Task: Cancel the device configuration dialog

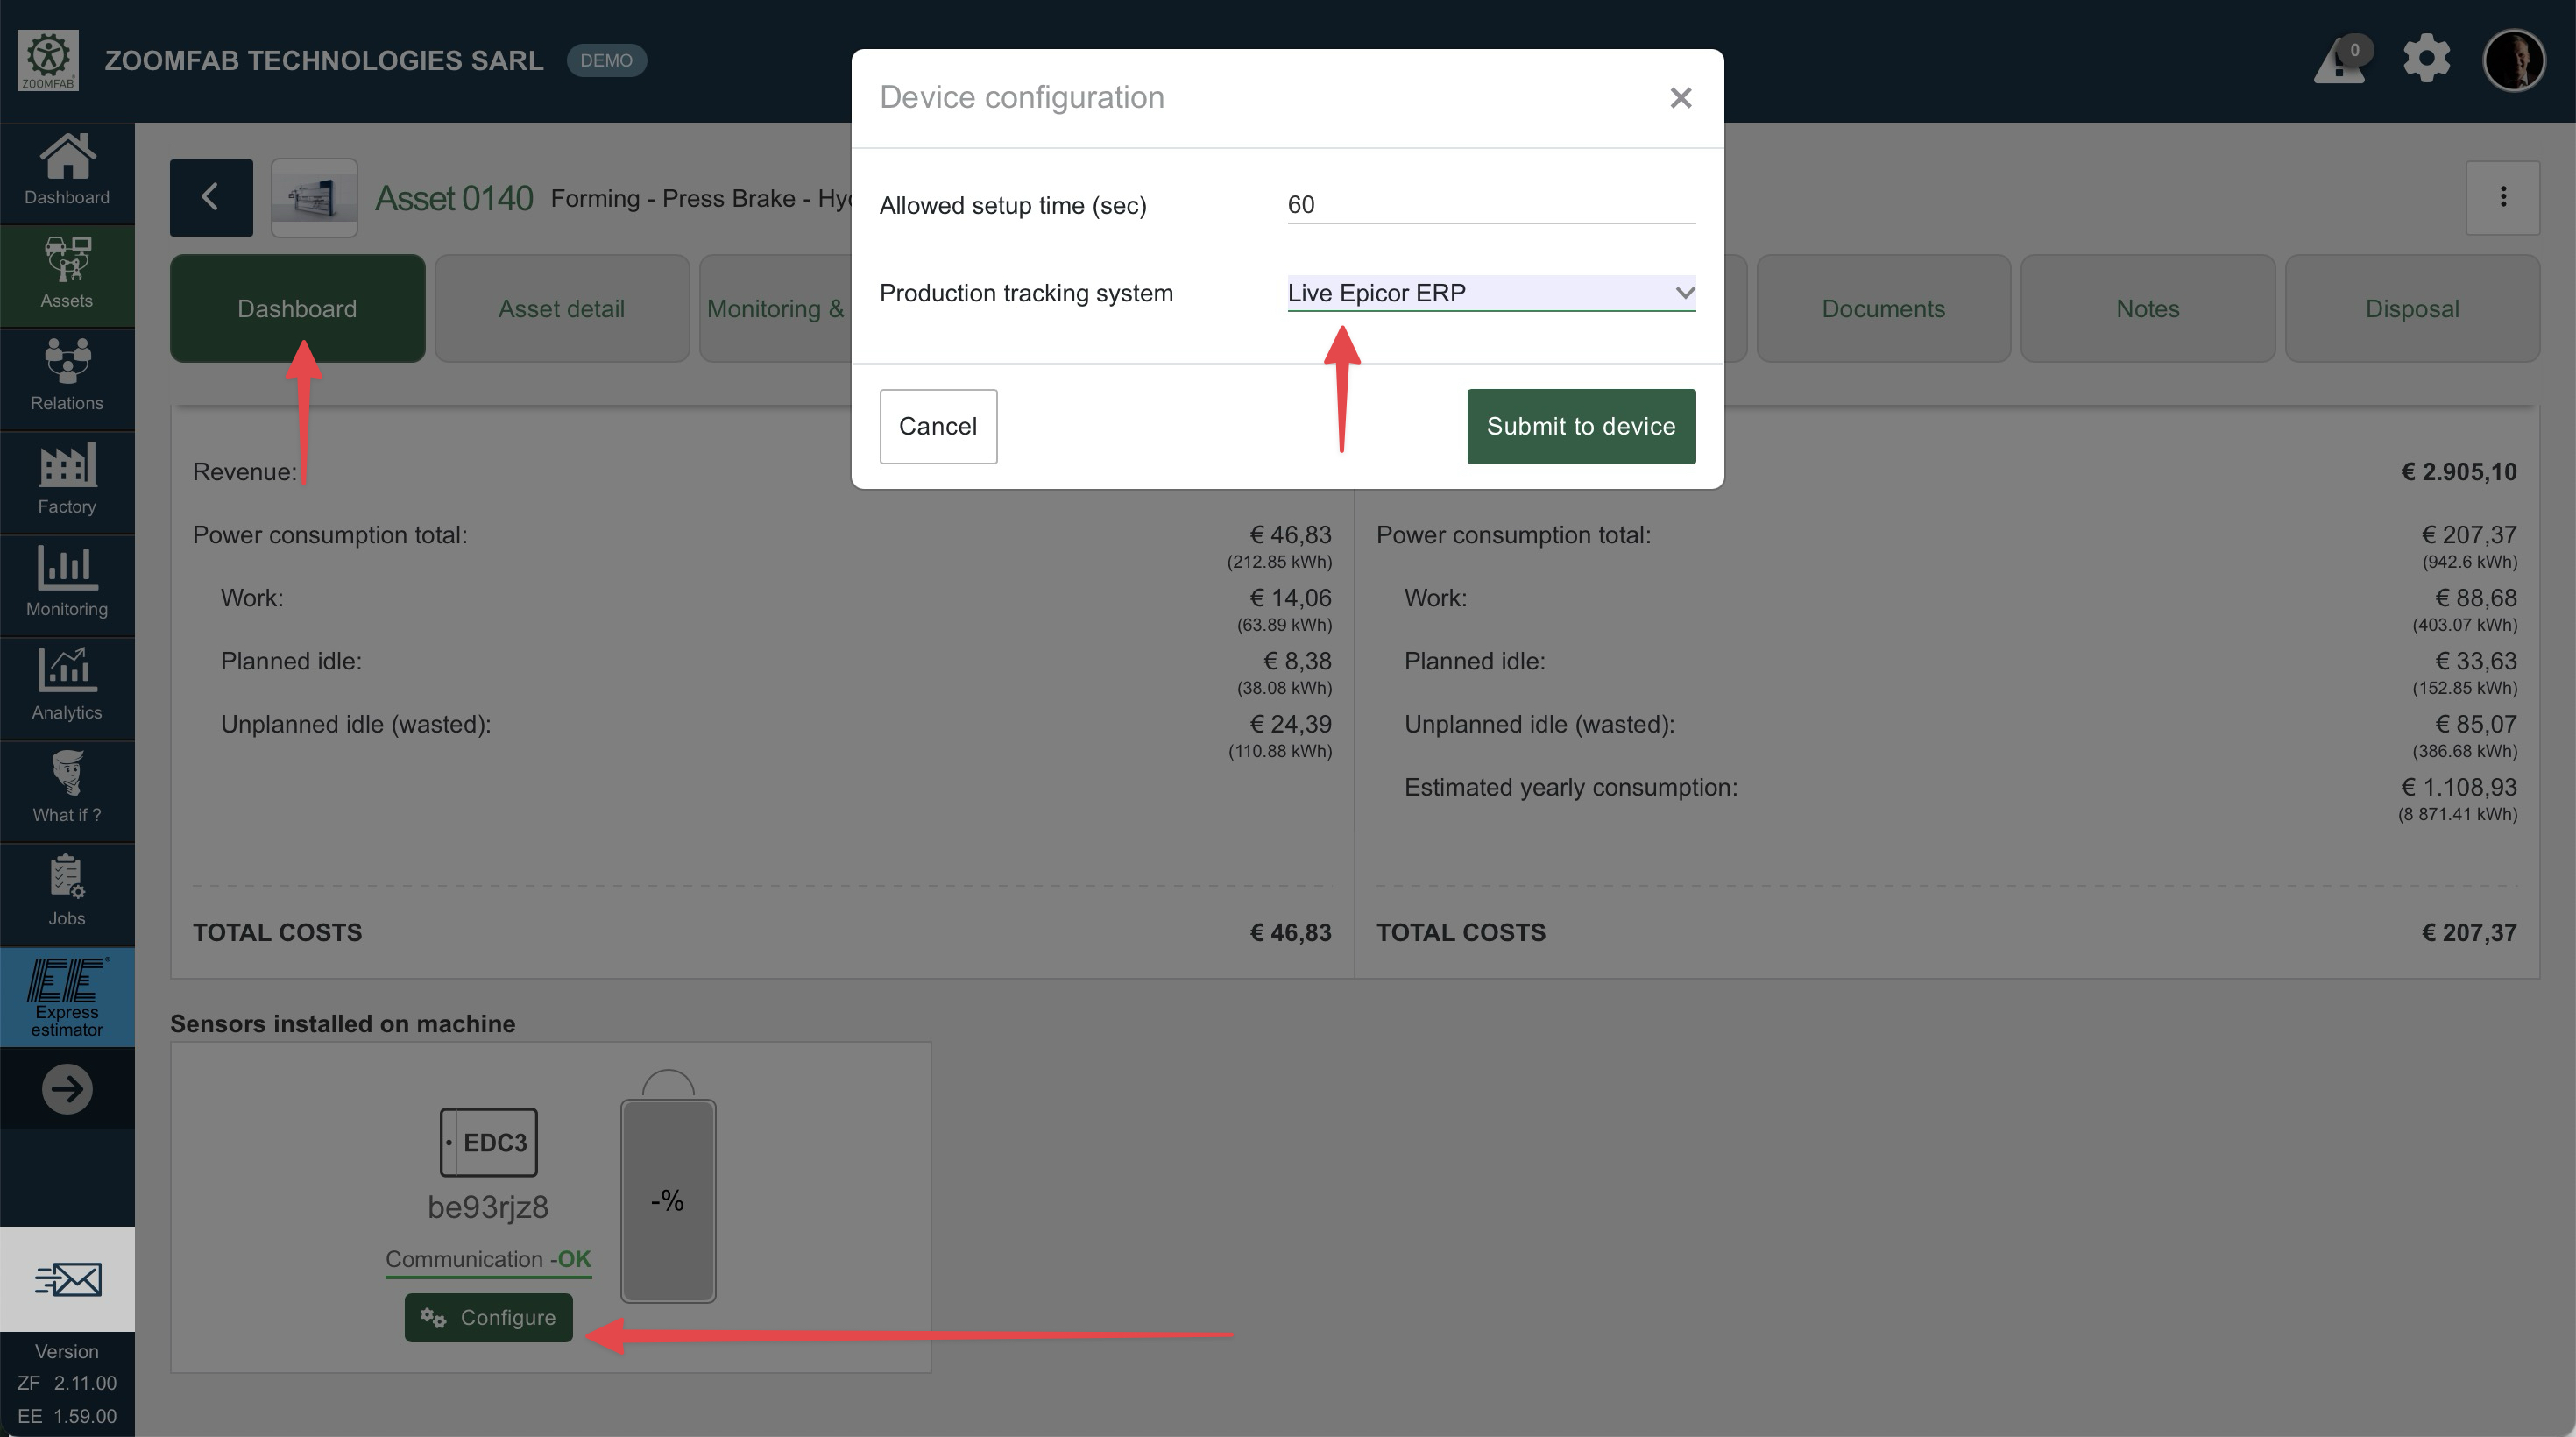Action: point(937,426)
